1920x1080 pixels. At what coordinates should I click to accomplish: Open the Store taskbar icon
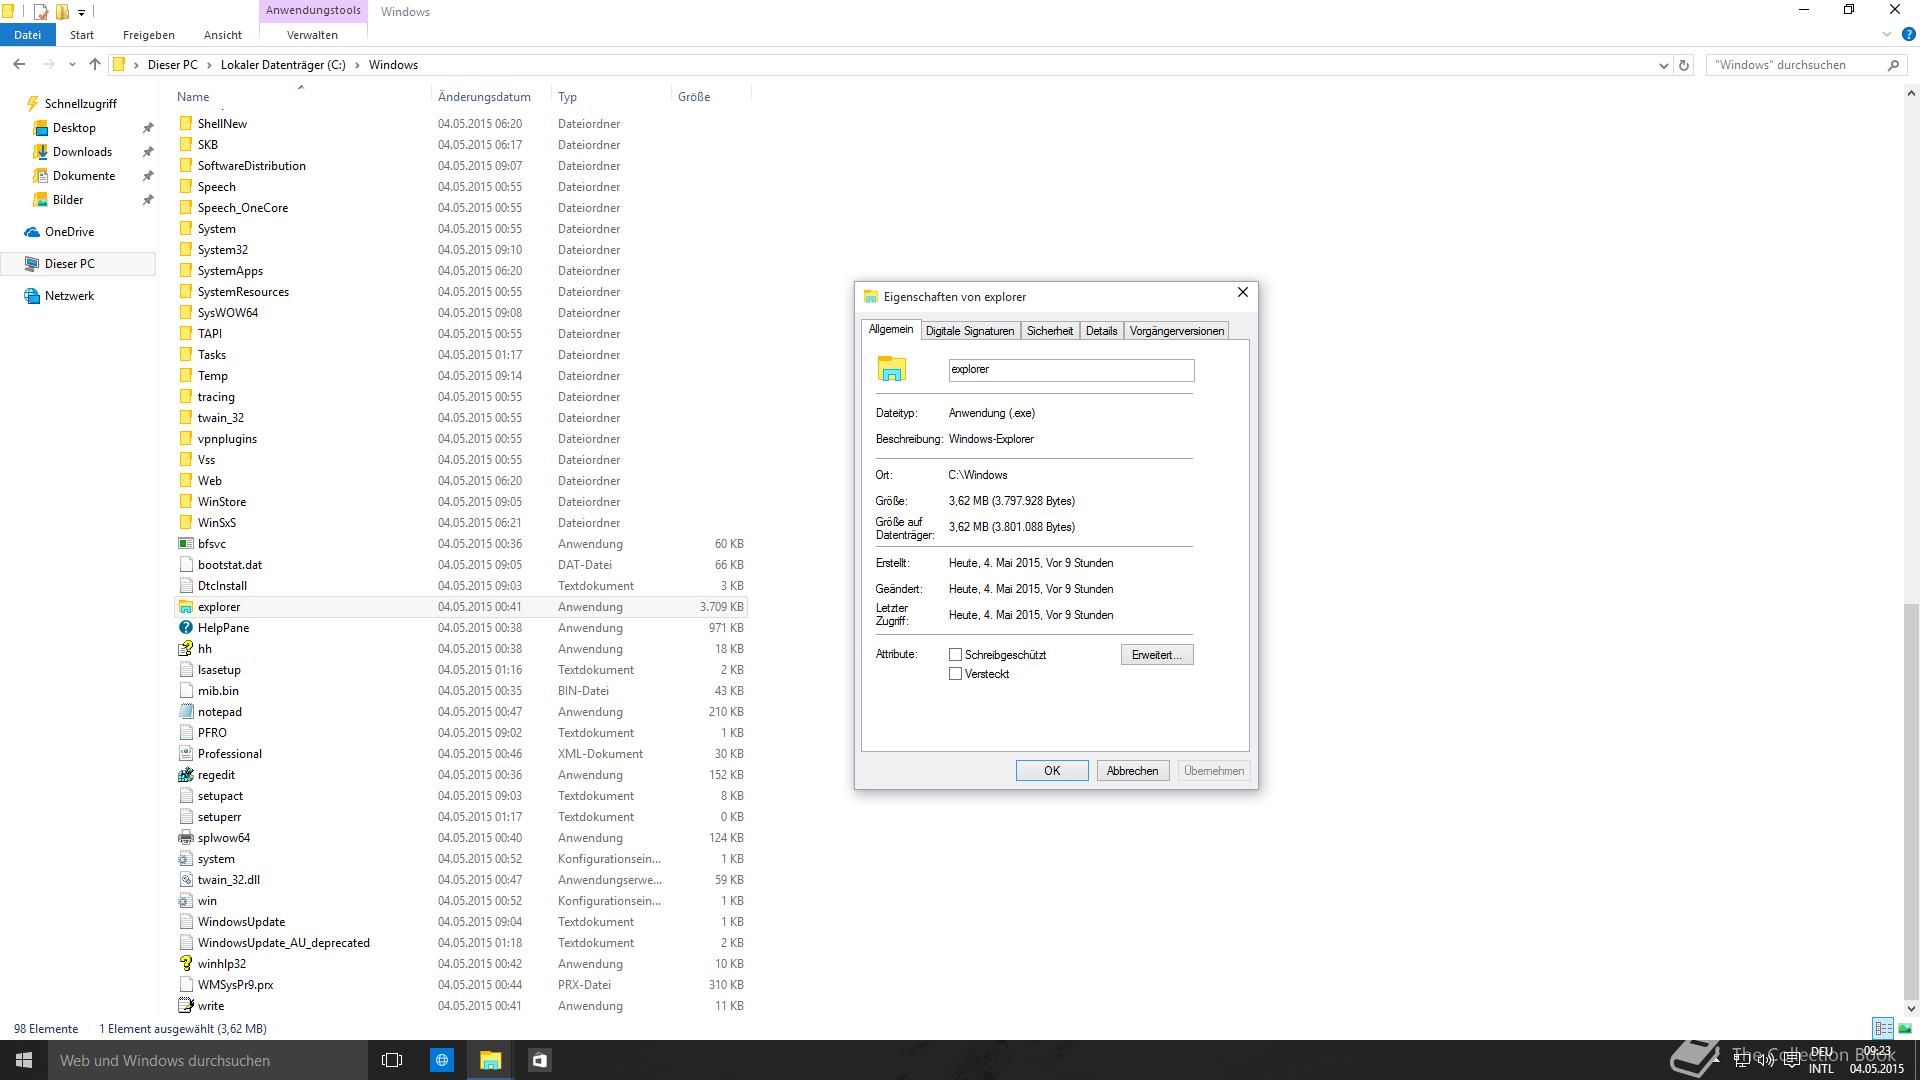pyautogui.click(x=540, y=1060)
